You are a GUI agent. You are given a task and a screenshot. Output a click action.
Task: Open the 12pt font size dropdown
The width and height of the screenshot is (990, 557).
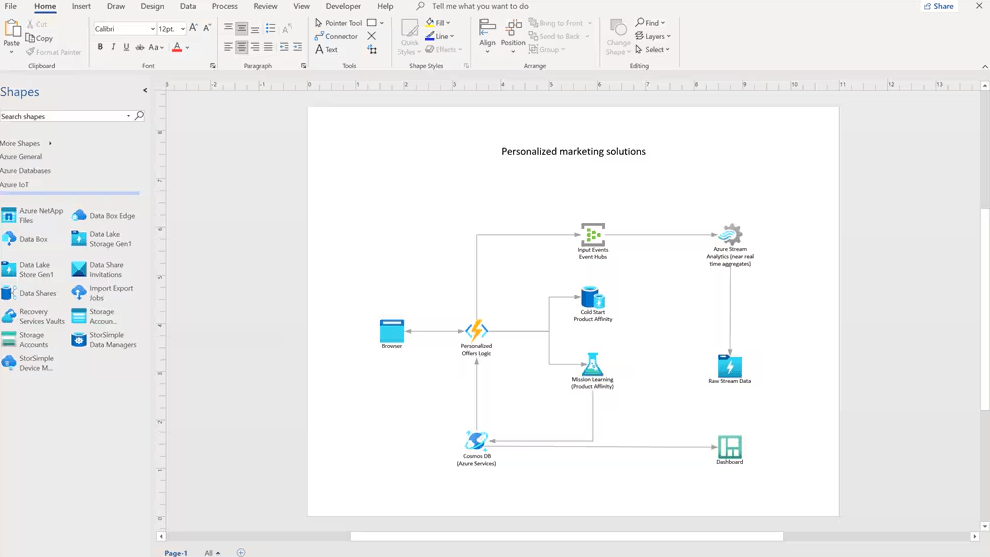tap(182, 29)
